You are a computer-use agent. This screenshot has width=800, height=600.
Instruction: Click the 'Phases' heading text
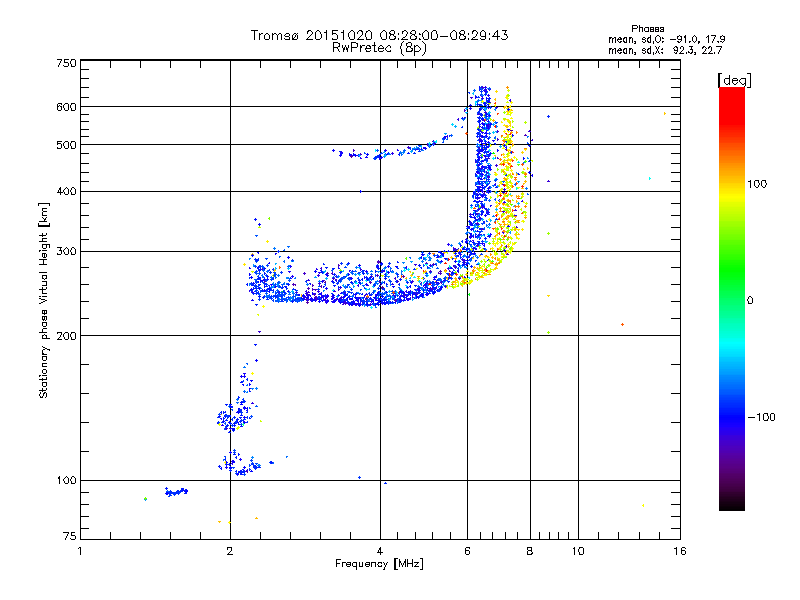647,29
